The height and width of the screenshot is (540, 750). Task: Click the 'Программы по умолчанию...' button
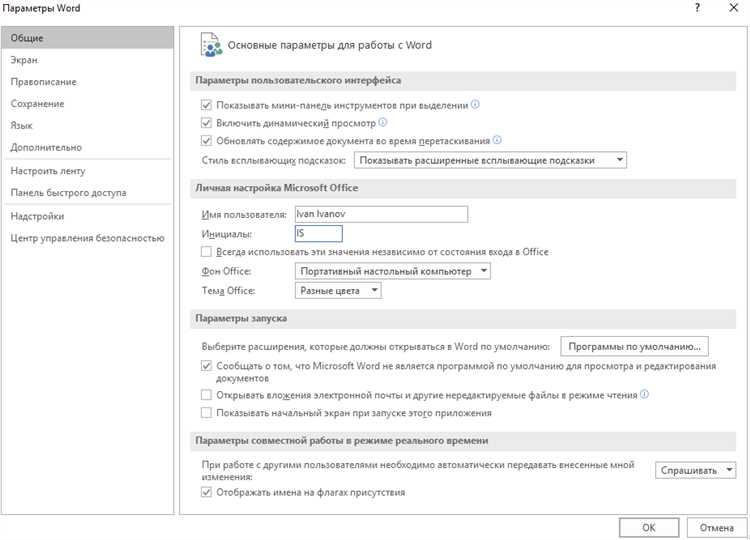click(x=634, y=346)
